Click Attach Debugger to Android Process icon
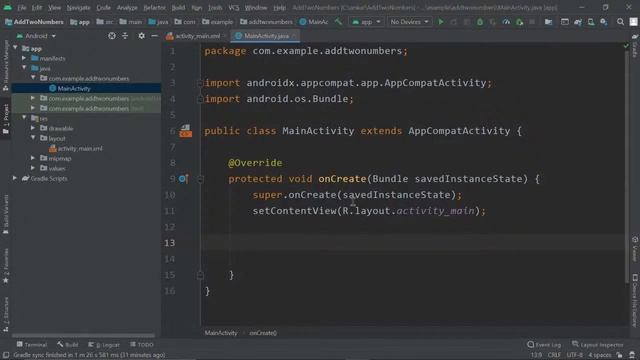 pos(519,22)
